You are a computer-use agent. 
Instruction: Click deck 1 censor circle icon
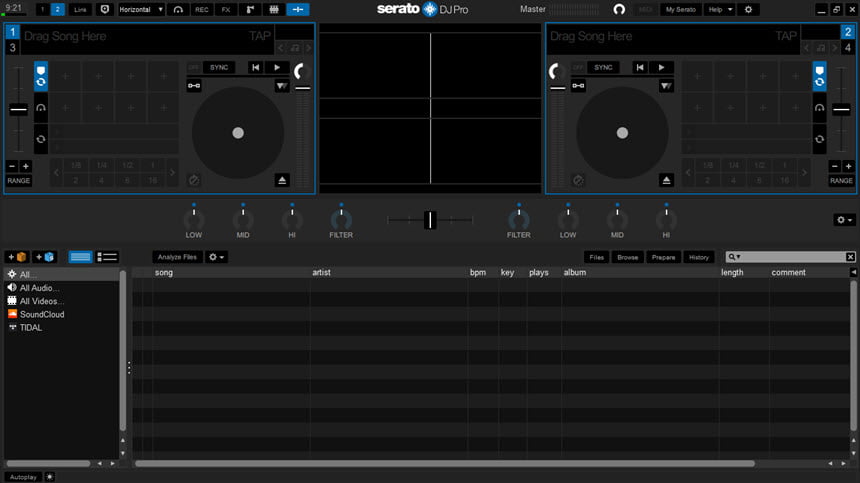[194, 180]
